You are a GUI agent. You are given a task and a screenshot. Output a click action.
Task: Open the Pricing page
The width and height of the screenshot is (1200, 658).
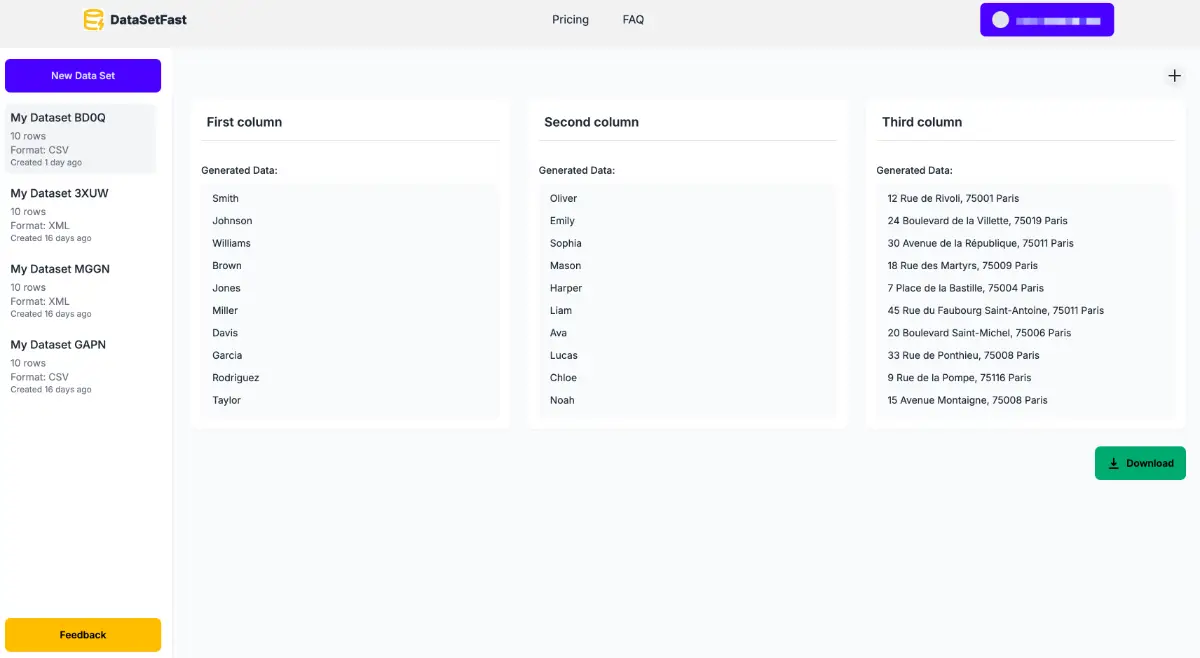point(570,20)
